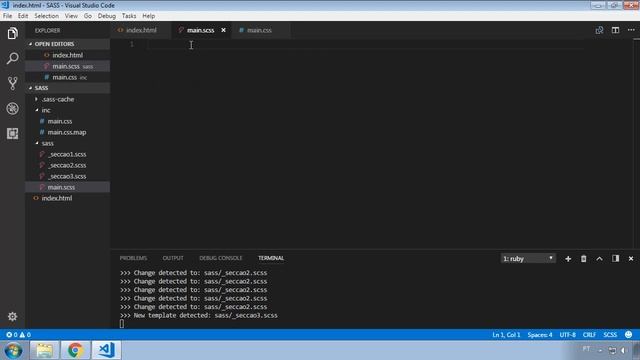
Task: Switch to the OUTPUT panel tab
Action: point(173,258)
